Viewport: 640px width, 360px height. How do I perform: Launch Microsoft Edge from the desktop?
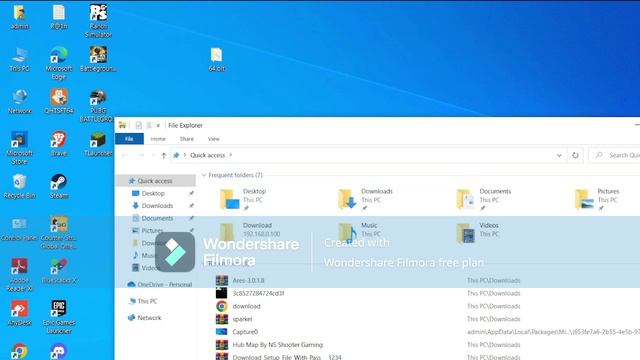click(59, 63)
